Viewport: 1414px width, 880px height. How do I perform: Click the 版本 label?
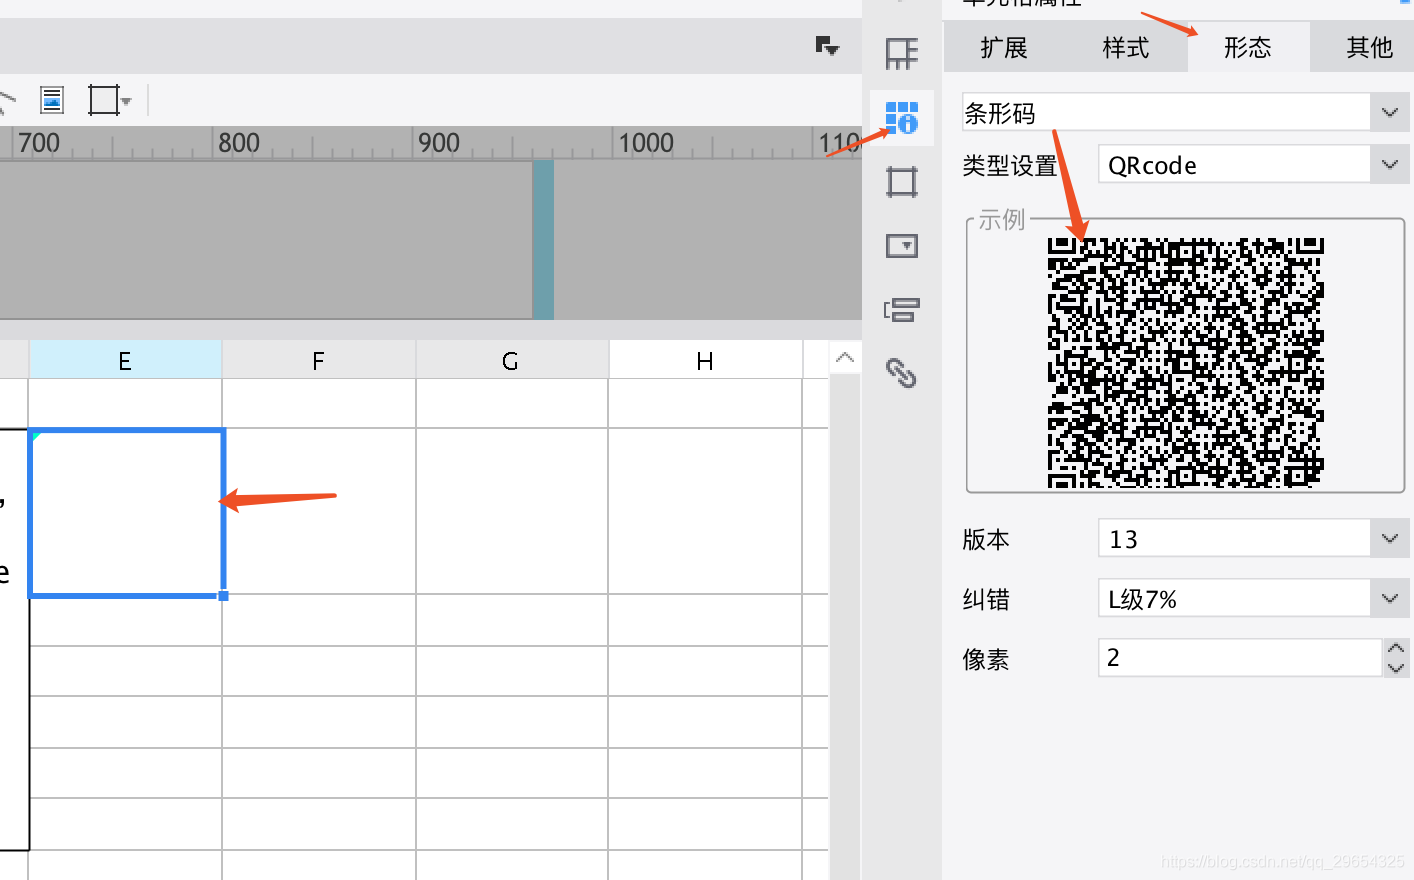tap(986, 539)
